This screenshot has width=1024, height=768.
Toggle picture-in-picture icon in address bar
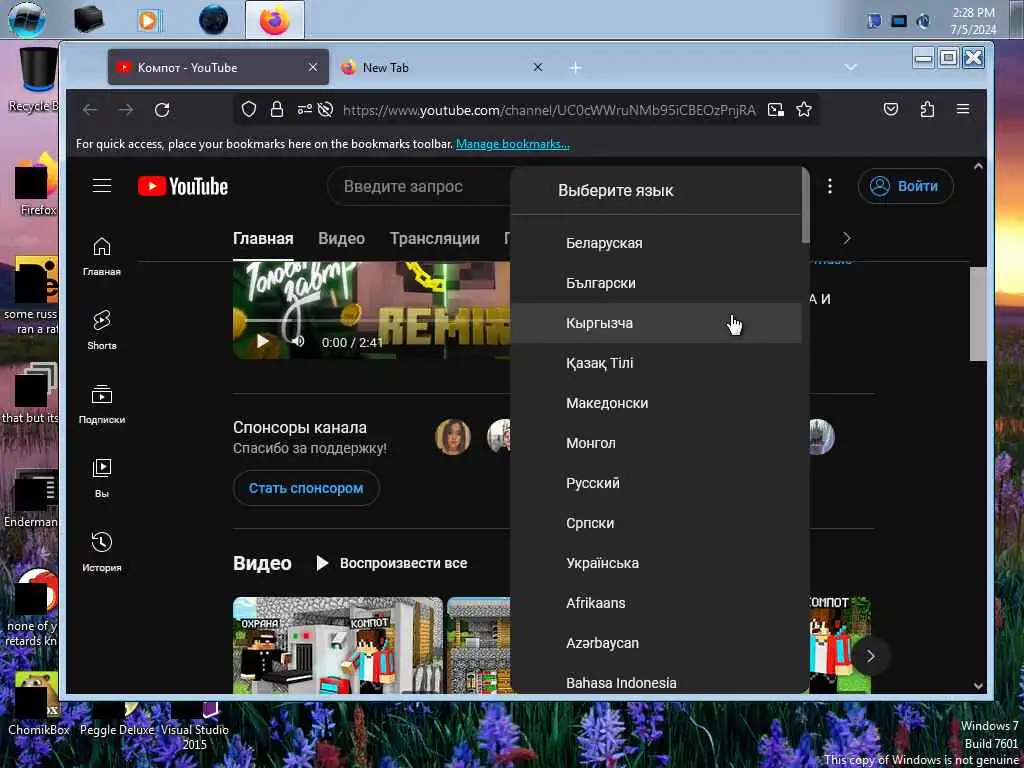[776, 110]
